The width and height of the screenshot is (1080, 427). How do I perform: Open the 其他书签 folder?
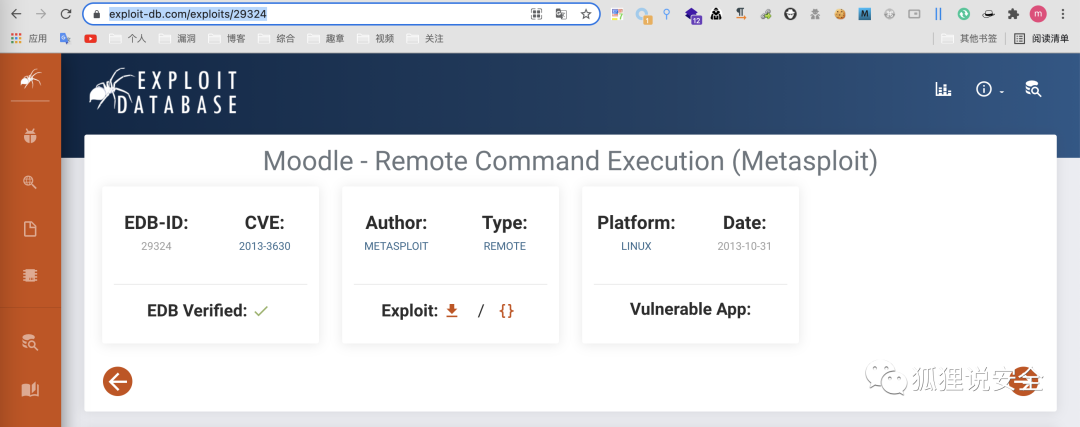(x=970, y=39)
